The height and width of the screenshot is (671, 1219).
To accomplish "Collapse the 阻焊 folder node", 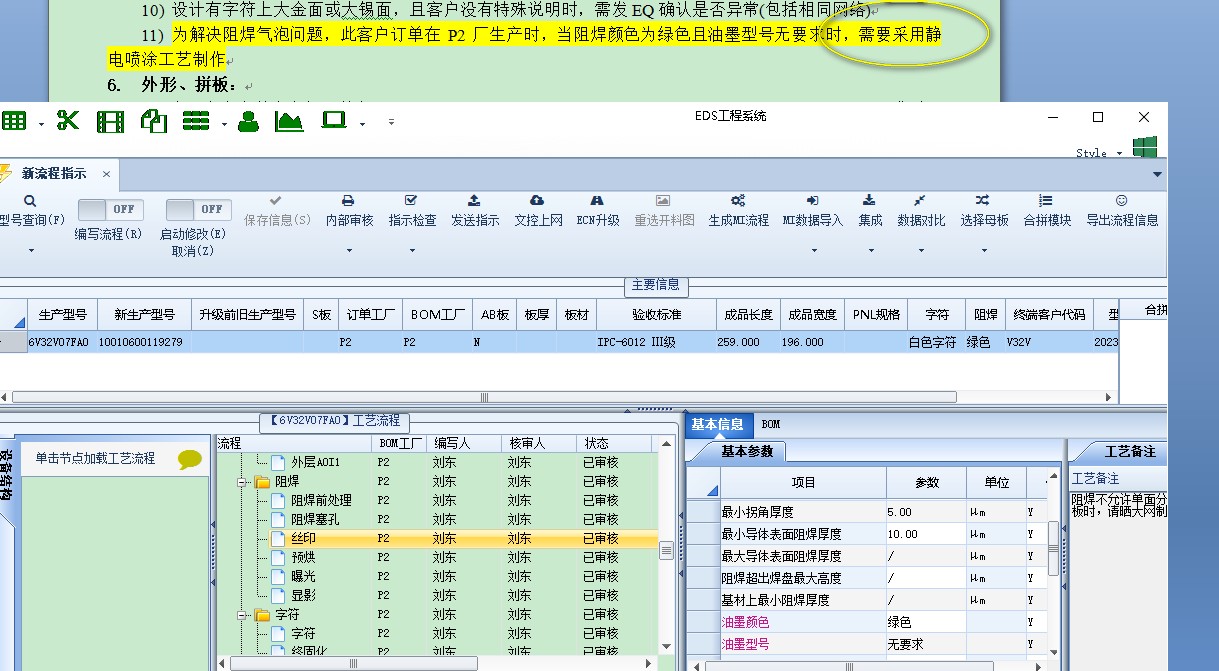I will (x=242, y=481).
